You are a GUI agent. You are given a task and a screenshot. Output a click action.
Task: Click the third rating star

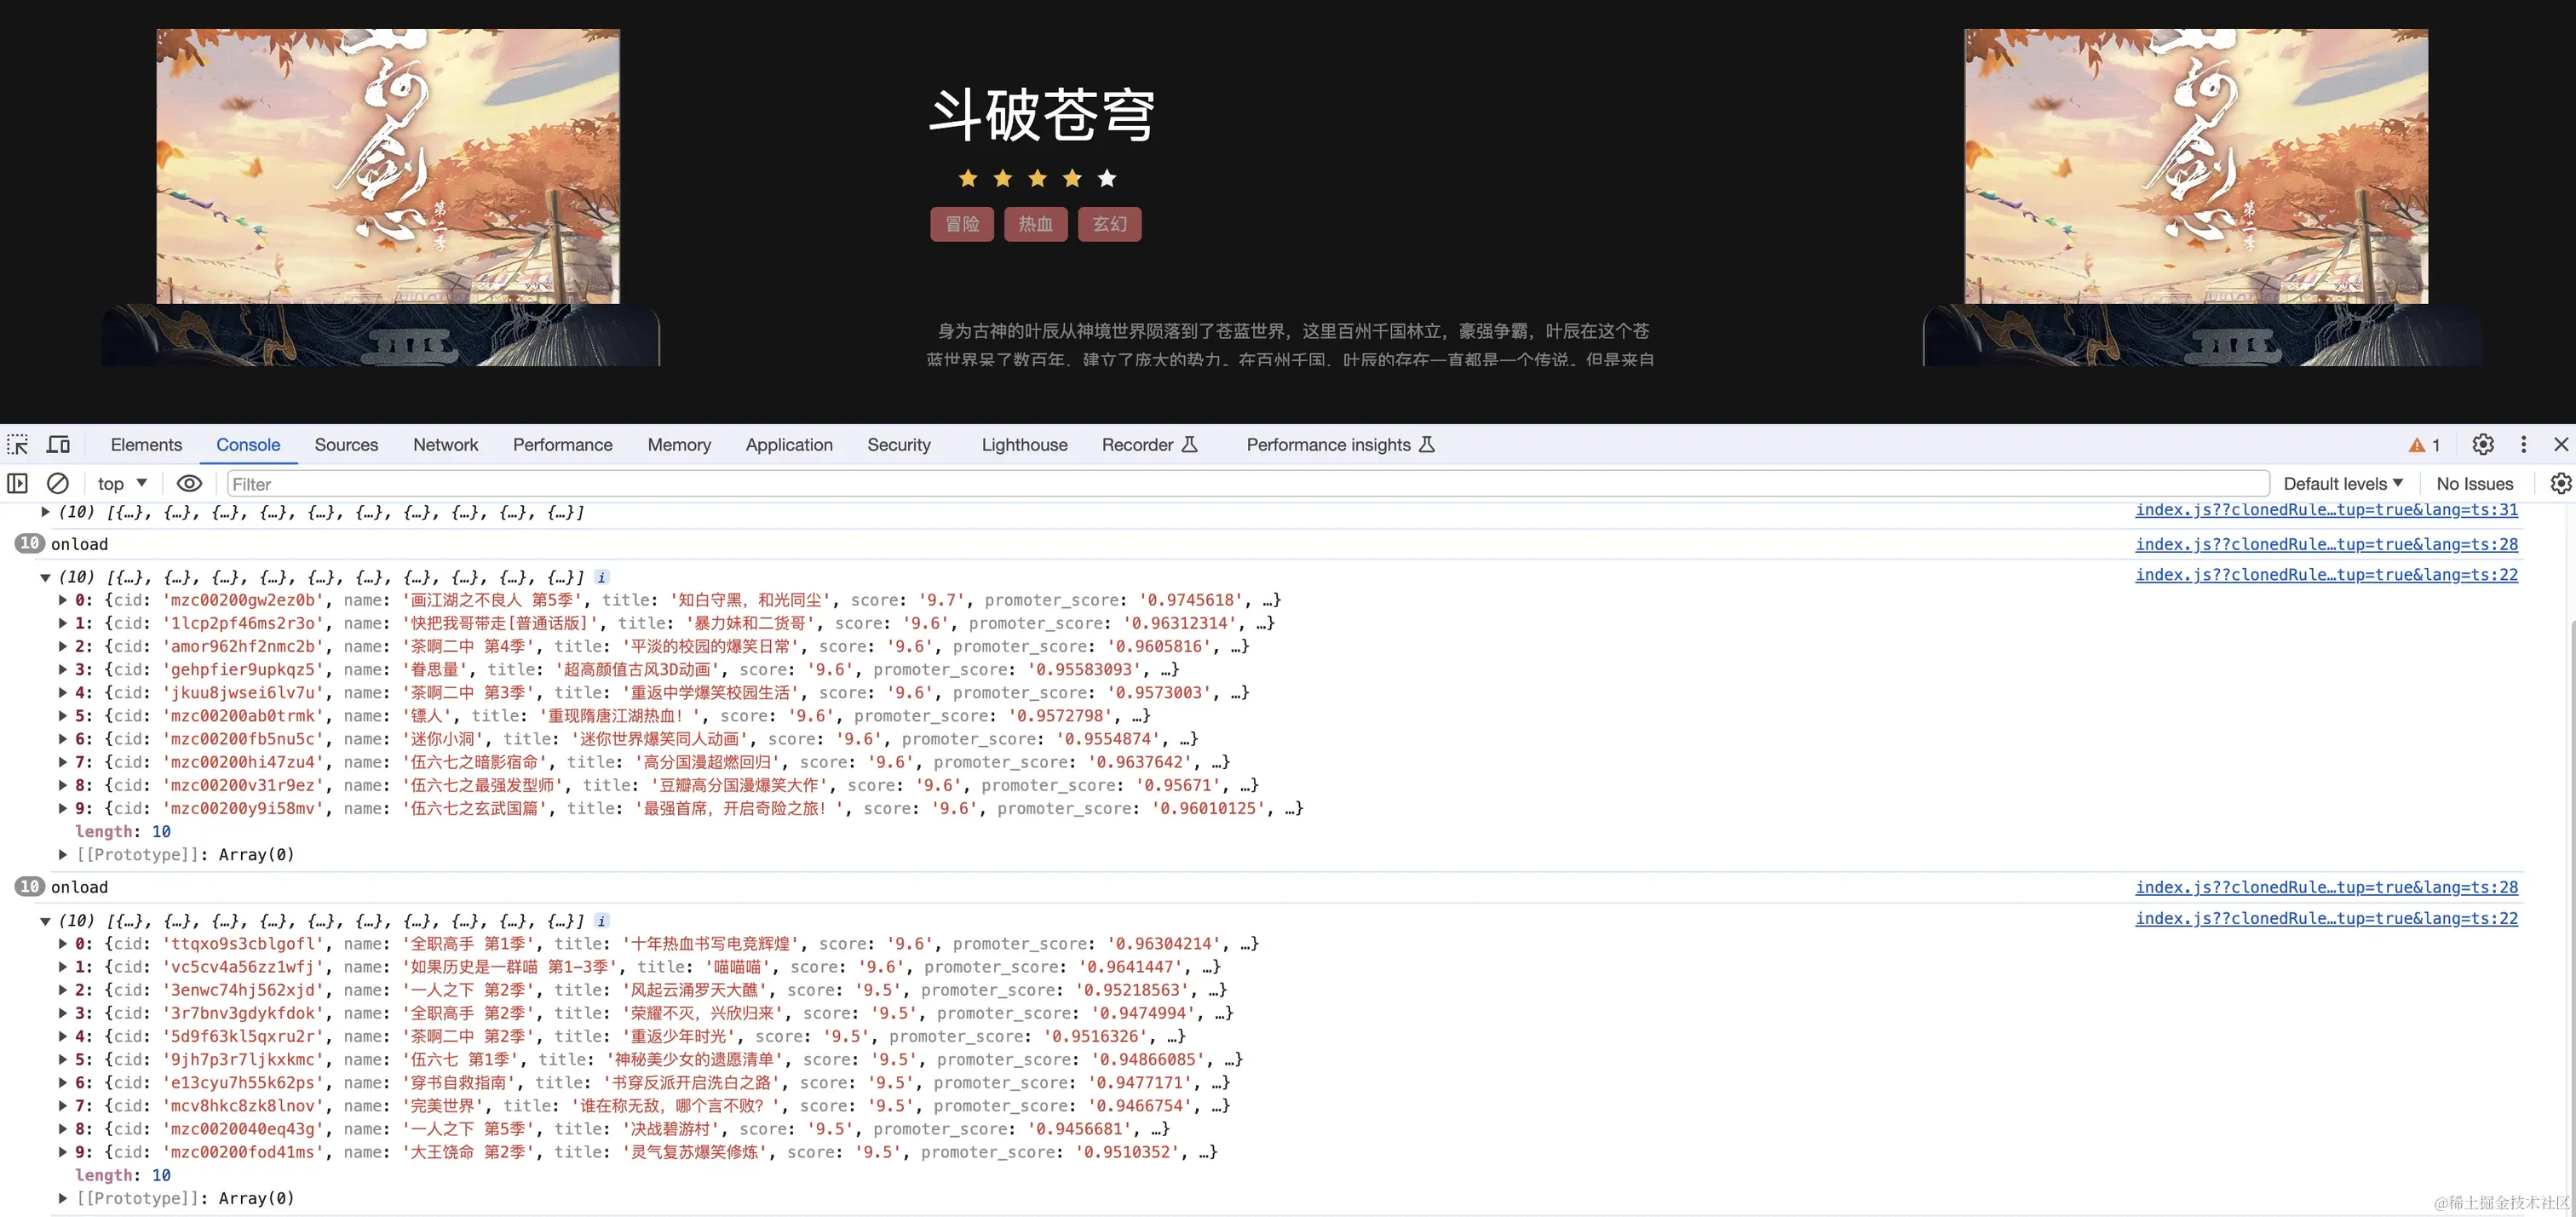(1037, 179)
